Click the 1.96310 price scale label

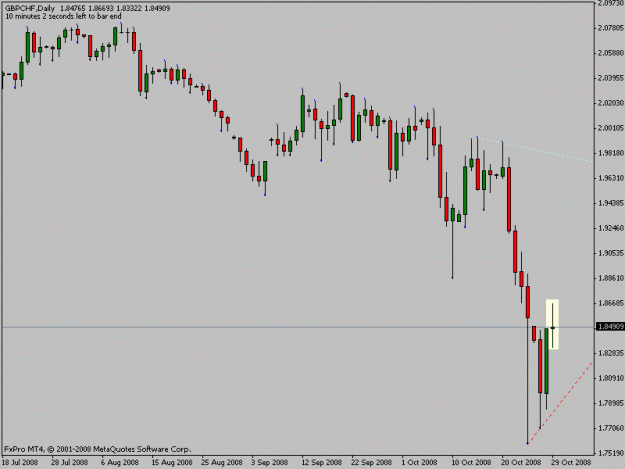click(611, 178)
